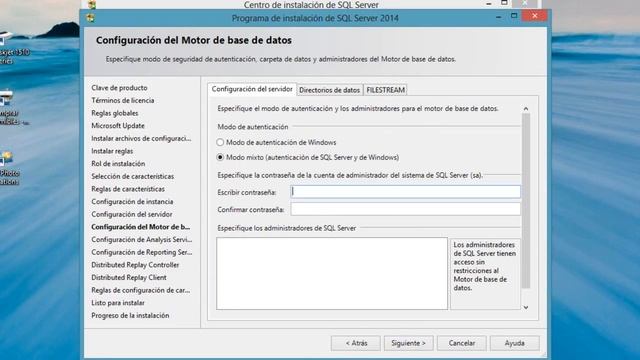Select Configuración de Reporting Services step
This screenshot has height=360, width=640.
coord(141,252)
